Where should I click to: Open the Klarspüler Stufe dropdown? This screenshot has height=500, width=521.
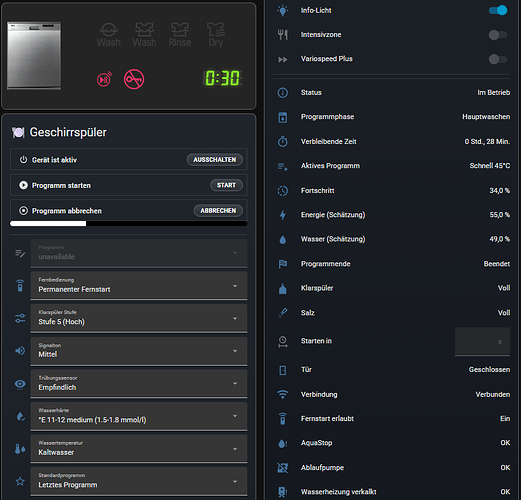point(139,318)
